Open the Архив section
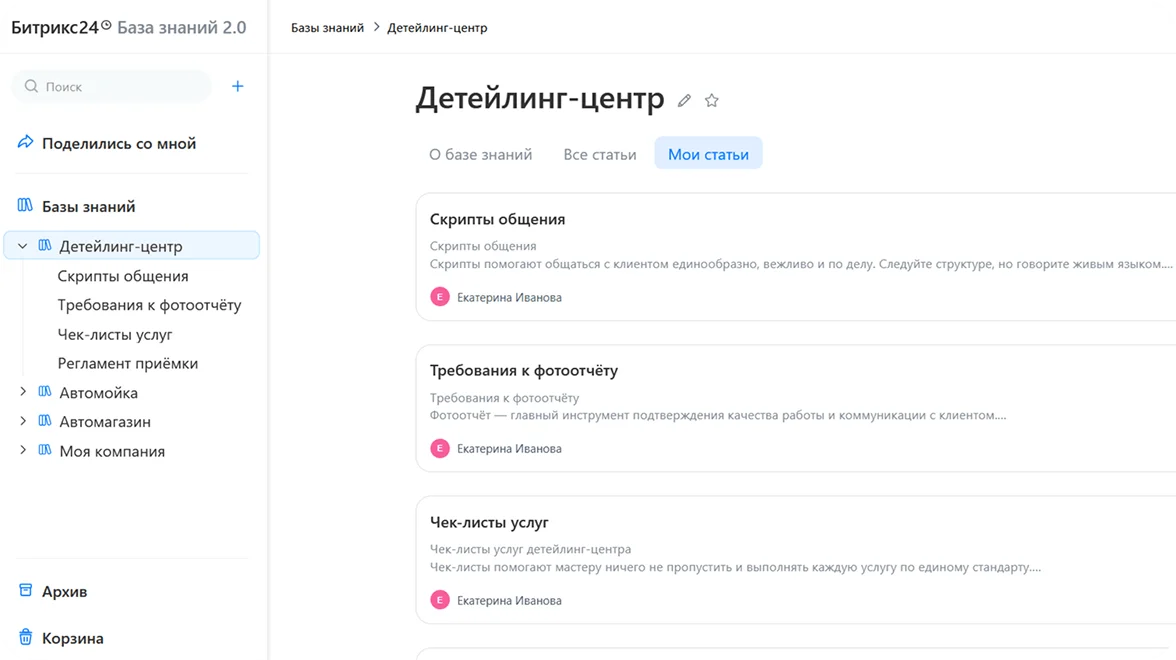Image resolution: width=1176 pixels, height=660 pixels. coord(64,591)
